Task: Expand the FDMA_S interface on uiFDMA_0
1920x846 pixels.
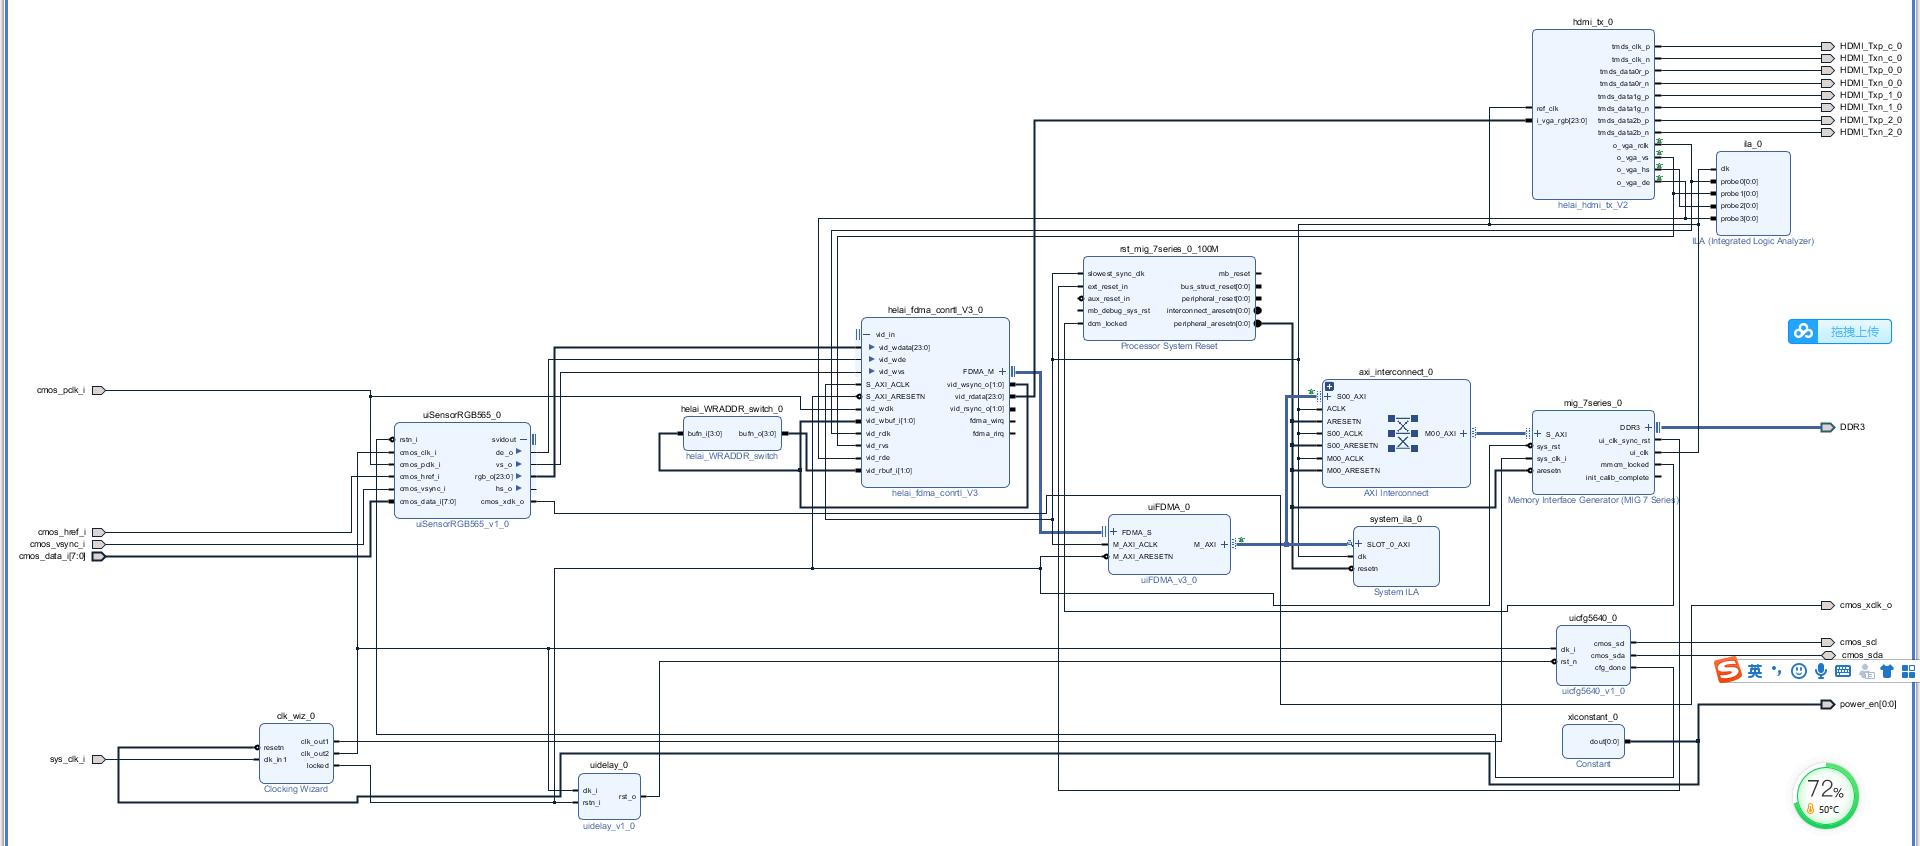Action: (1114, 532)
